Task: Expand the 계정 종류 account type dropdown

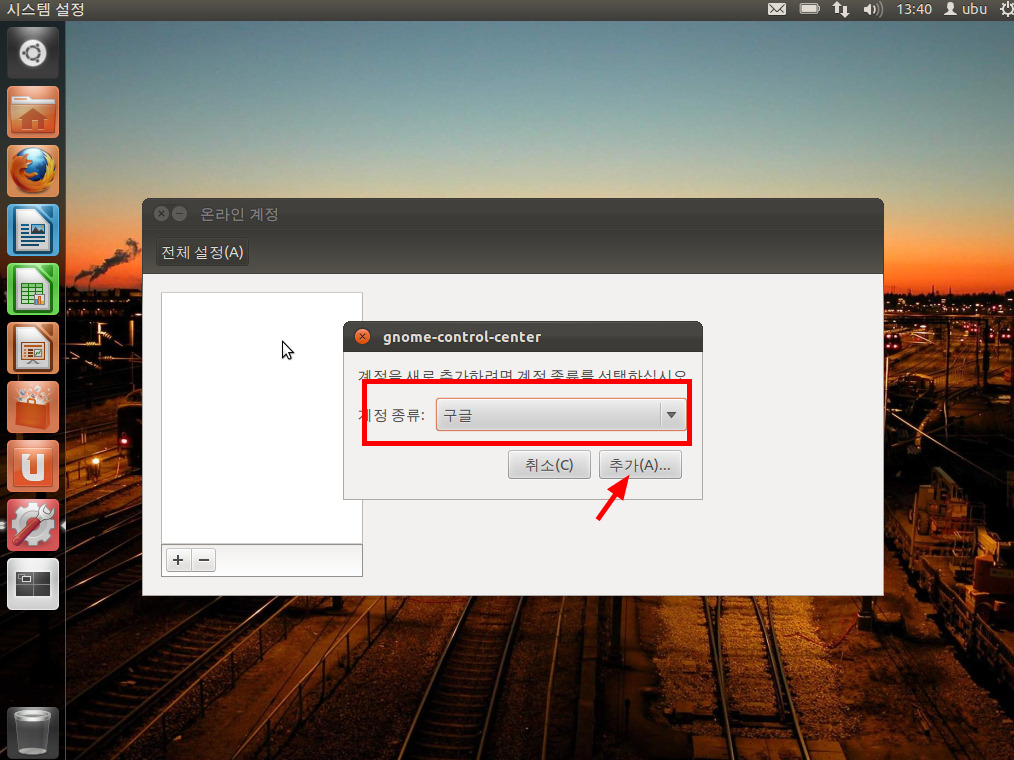Action: (561, 415)
